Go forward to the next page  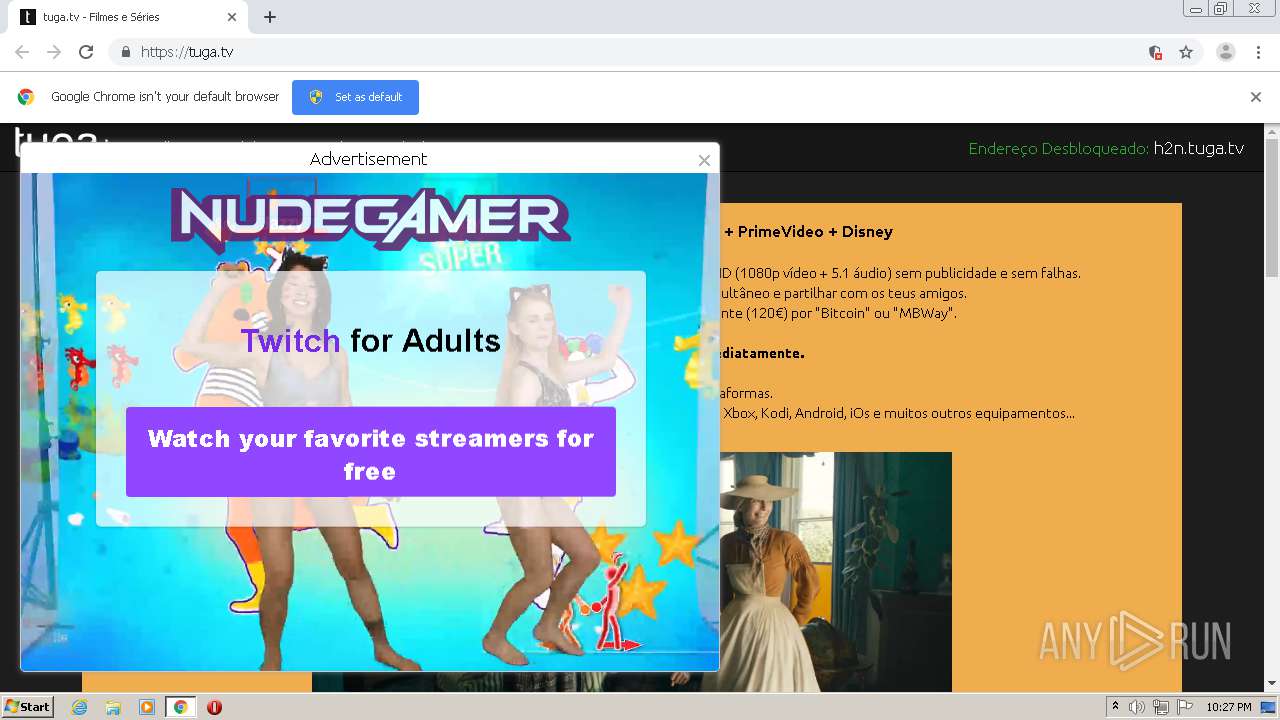(54, 52)
